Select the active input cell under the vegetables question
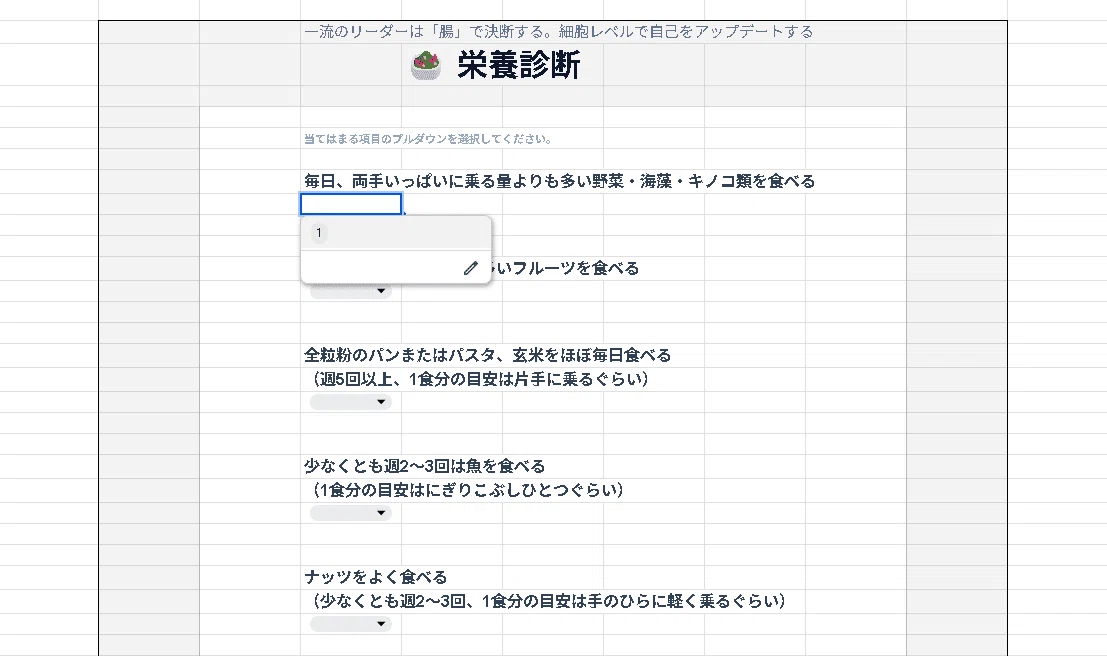Viewport: 1107px width, 656px height. tap(351, 204)
